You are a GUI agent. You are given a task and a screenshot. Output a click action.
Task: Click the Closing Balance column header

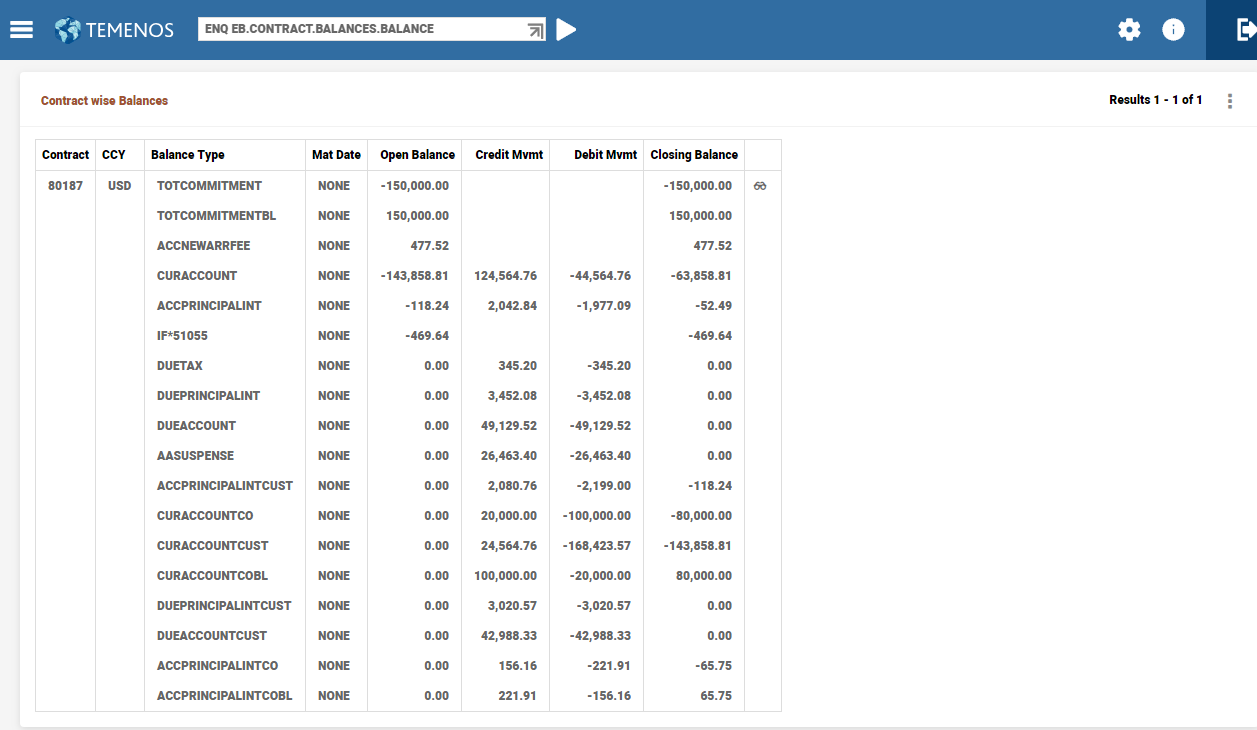[x=694, y=155]
